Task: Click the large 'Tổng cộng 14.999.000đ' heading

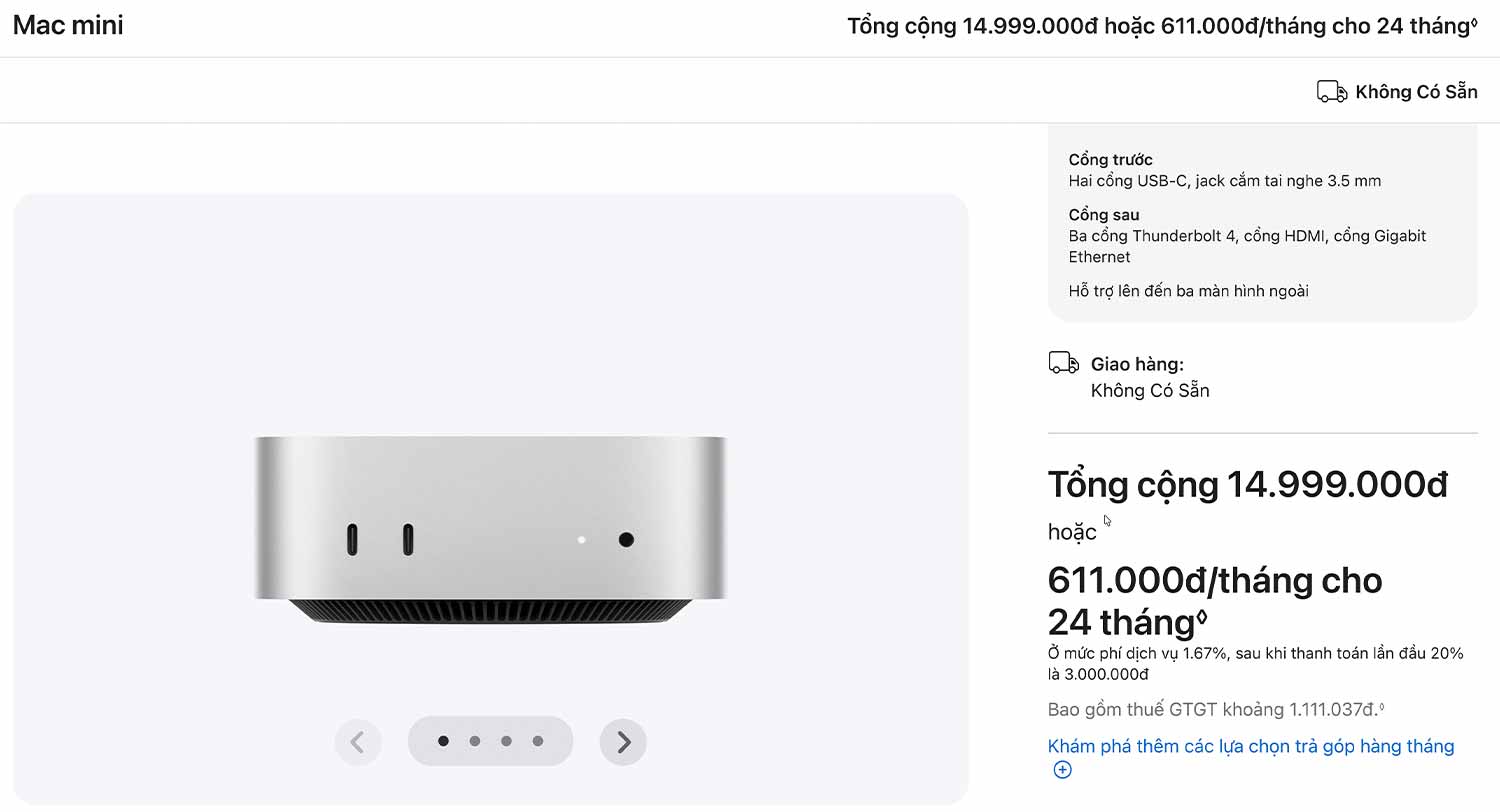Action: click(x=1247, y=485)
